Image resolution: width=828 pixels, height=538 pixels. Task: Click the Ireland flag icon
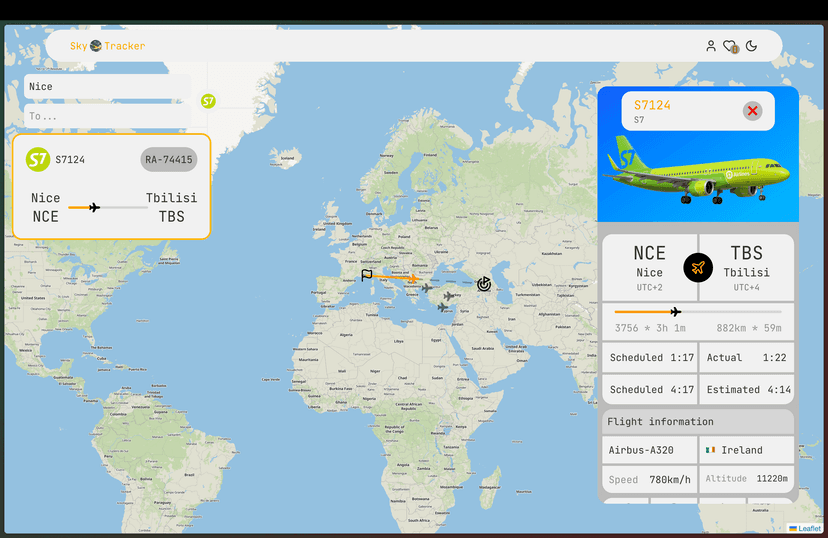[710, 450]
